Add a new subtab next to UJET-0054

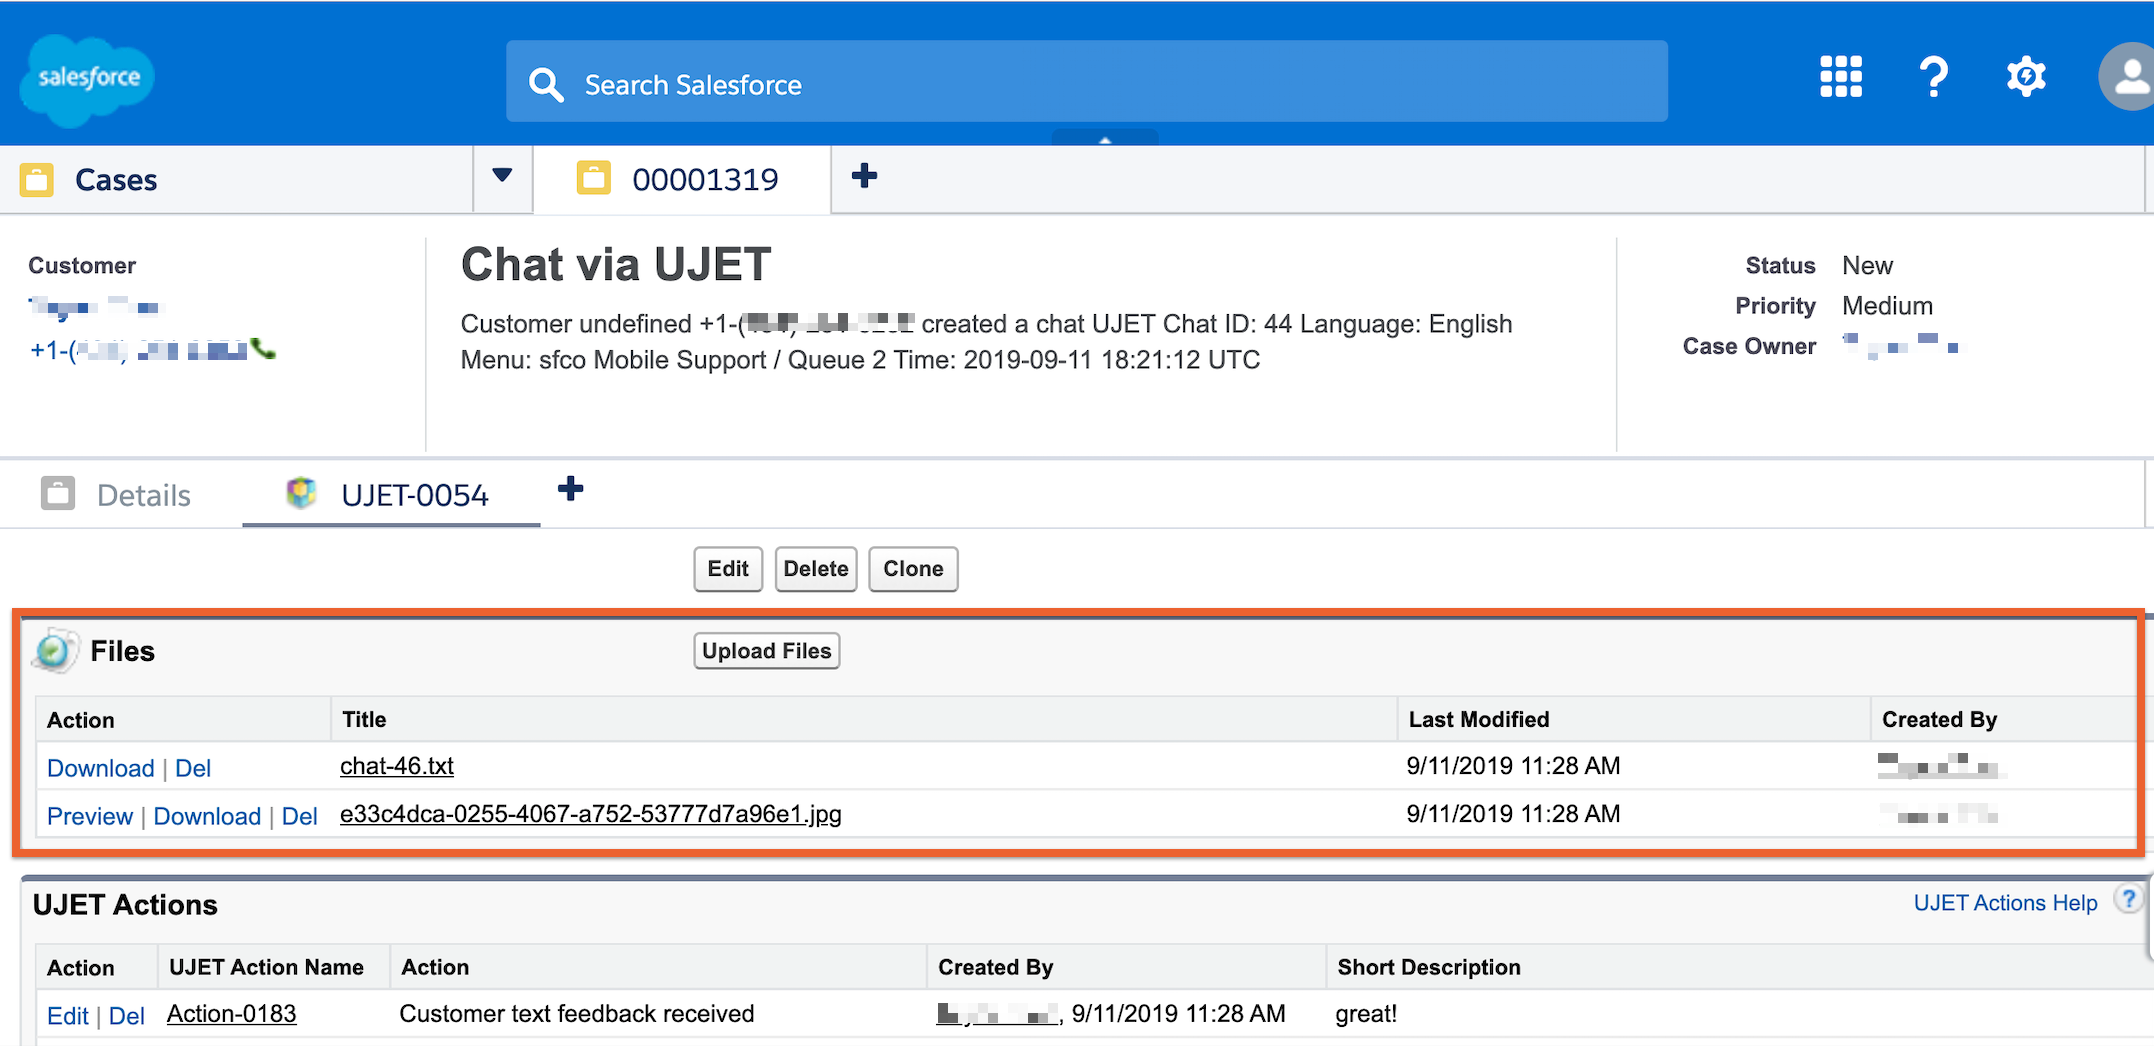click(x=570, y=490)
